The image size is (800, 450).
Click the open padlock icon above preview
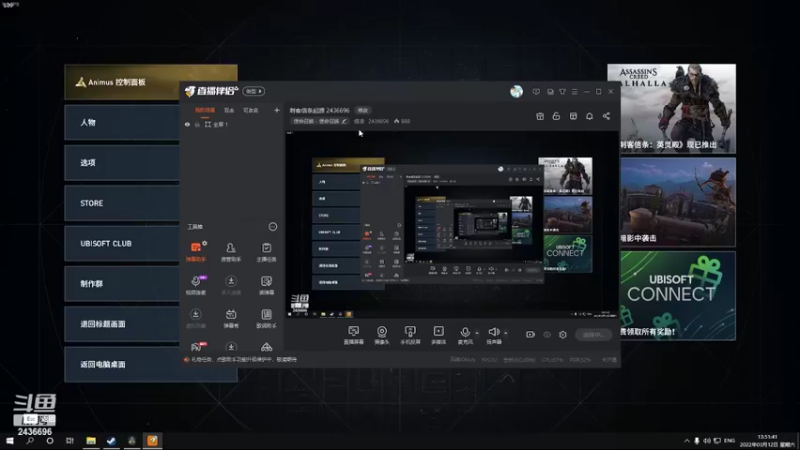coord(556,116)
